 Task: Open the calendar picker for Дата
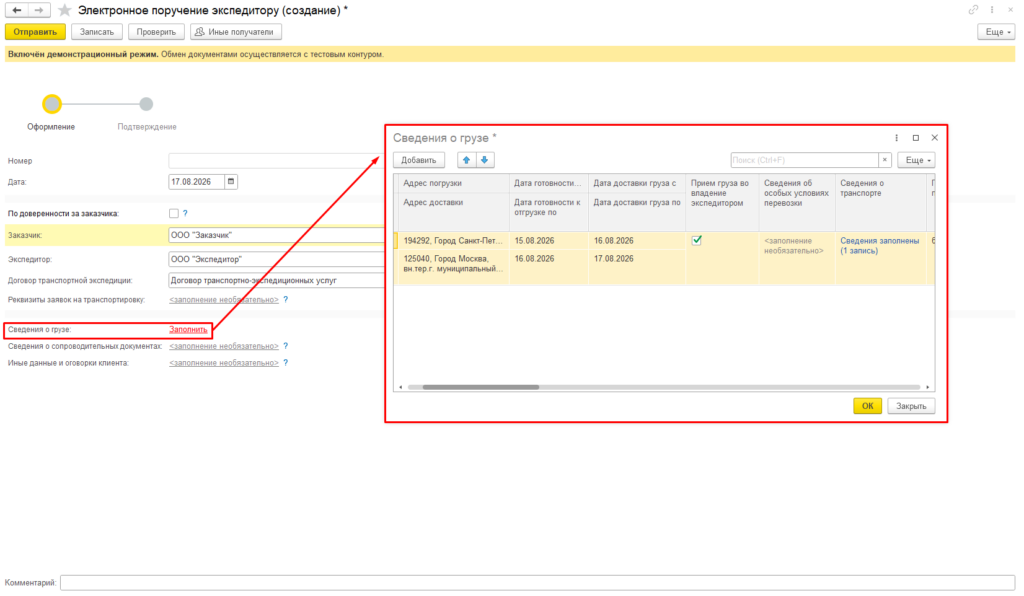231,181
